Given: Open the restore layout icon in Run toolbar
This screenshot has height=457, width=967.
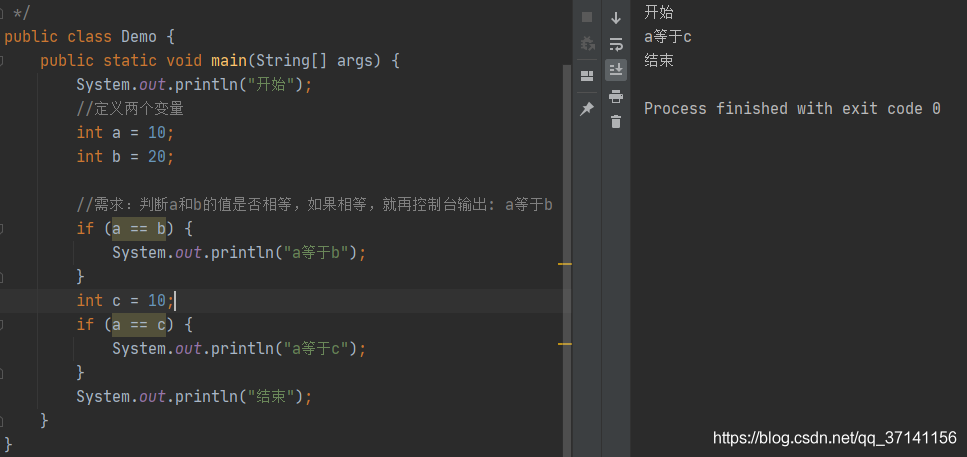Looking at the screenshot, I should [x=587, y=76].
